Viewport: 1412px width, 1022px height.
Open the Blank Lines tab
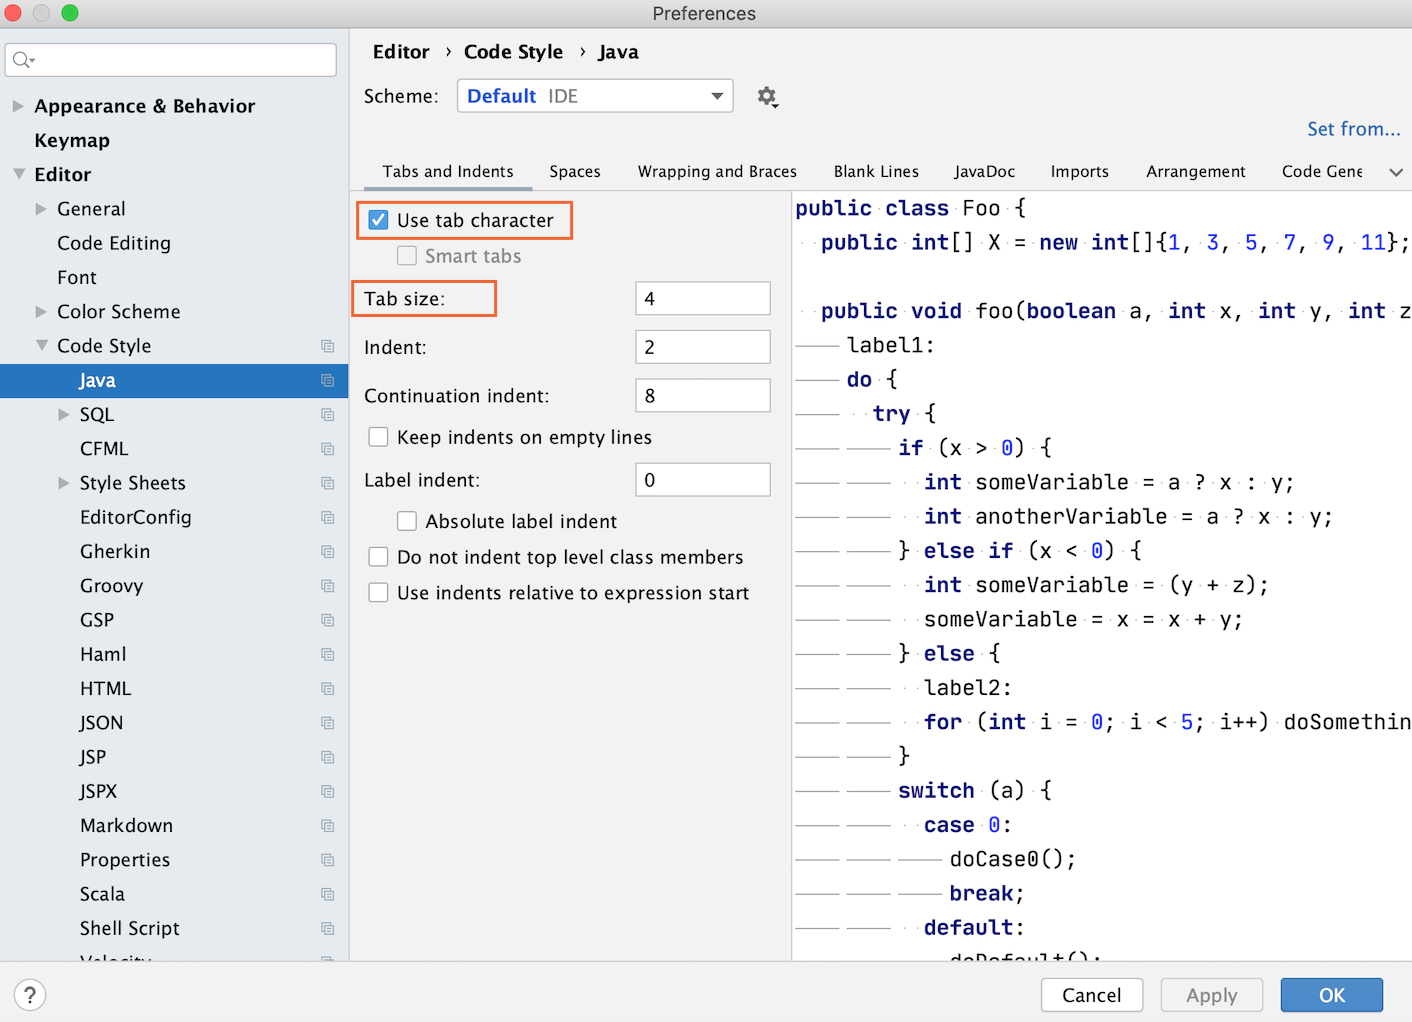[876, 172]
